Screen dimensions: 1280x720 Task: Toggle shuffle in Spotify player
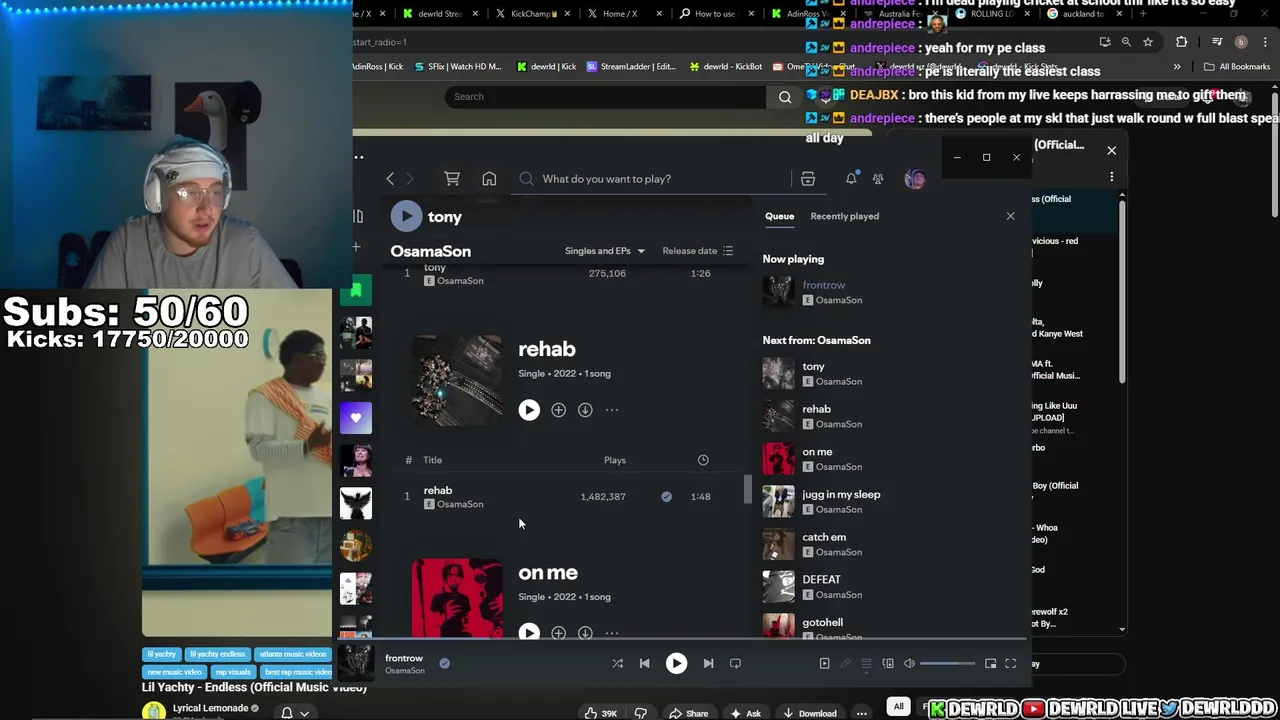click(x=617, y=663)
